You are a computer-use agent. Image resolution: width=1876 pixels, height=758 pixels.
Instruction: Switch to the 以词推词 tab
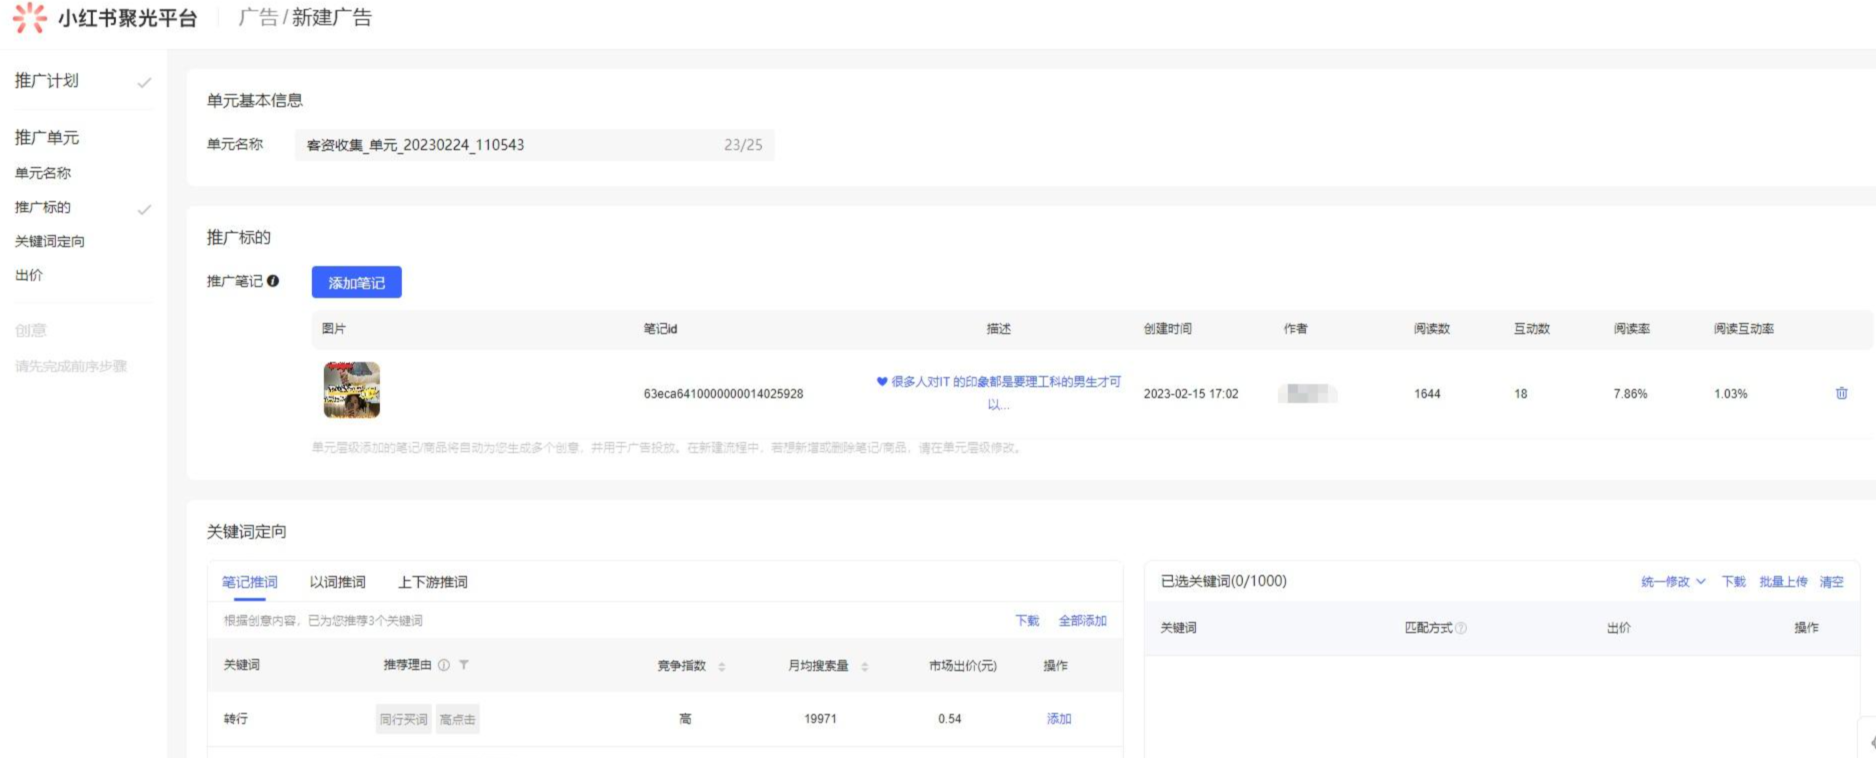[338, 582]
